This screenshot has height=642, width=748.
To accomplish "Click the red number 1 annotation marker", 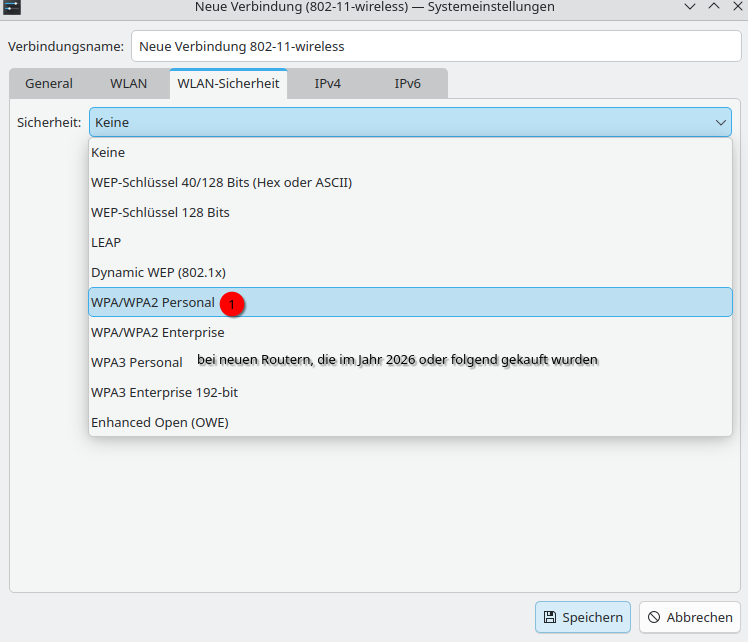I will point(232,303).
